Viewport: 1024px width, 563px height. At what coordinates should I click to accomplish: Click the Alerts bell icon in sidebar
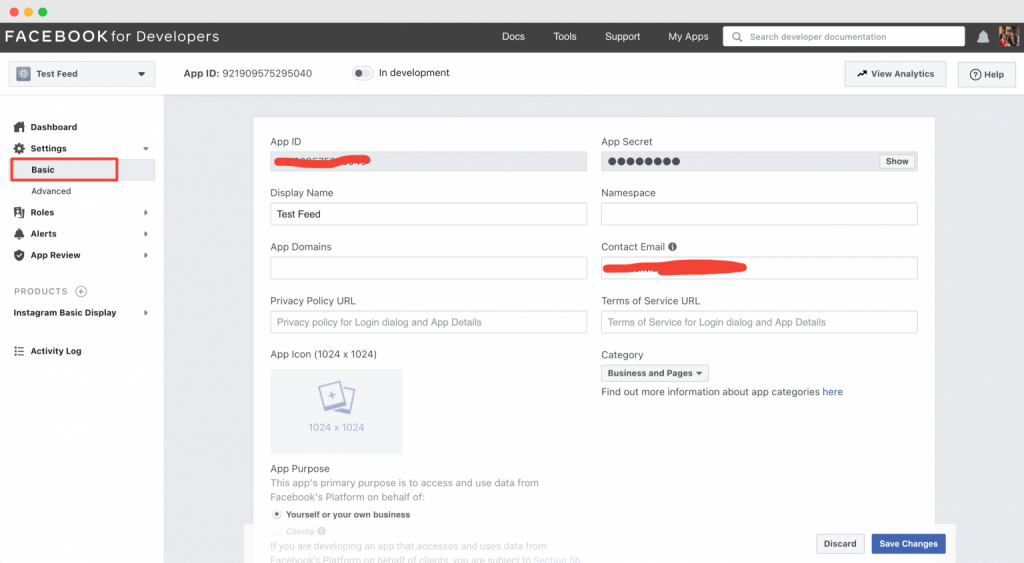(19, 234)
